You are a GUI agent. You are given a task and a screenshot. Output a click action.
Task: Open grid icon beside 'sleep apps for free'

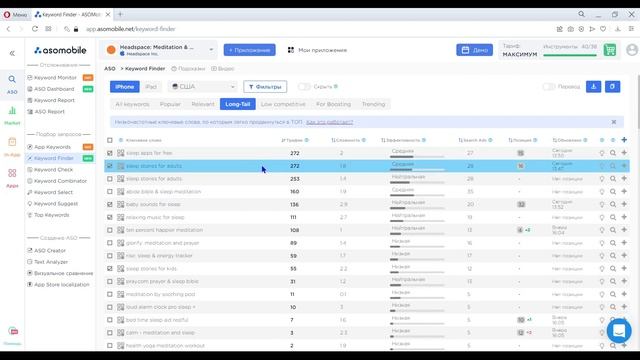(x=120, y=153)
